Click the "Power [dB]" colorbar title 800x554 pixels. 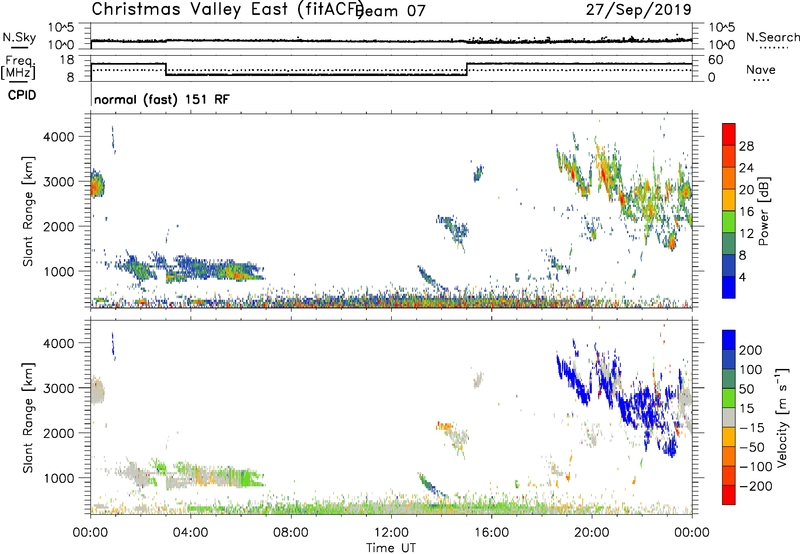pos(763,211)
